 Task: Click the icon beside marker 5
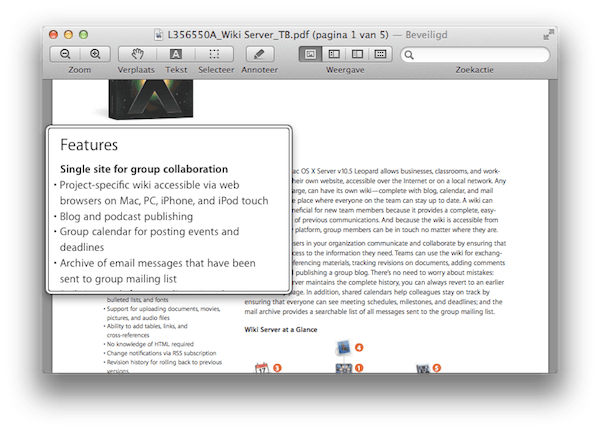423,368
